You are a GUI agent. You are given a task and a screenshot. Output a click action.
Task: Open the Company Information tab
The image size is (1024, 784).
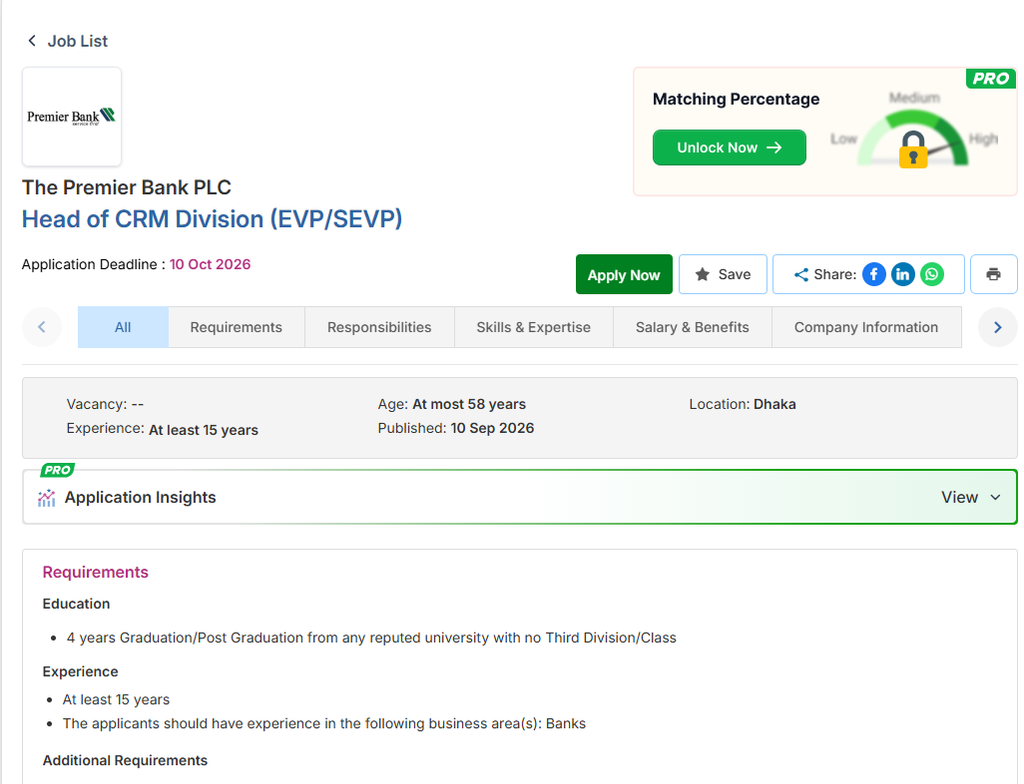click(x=866, y=327)
